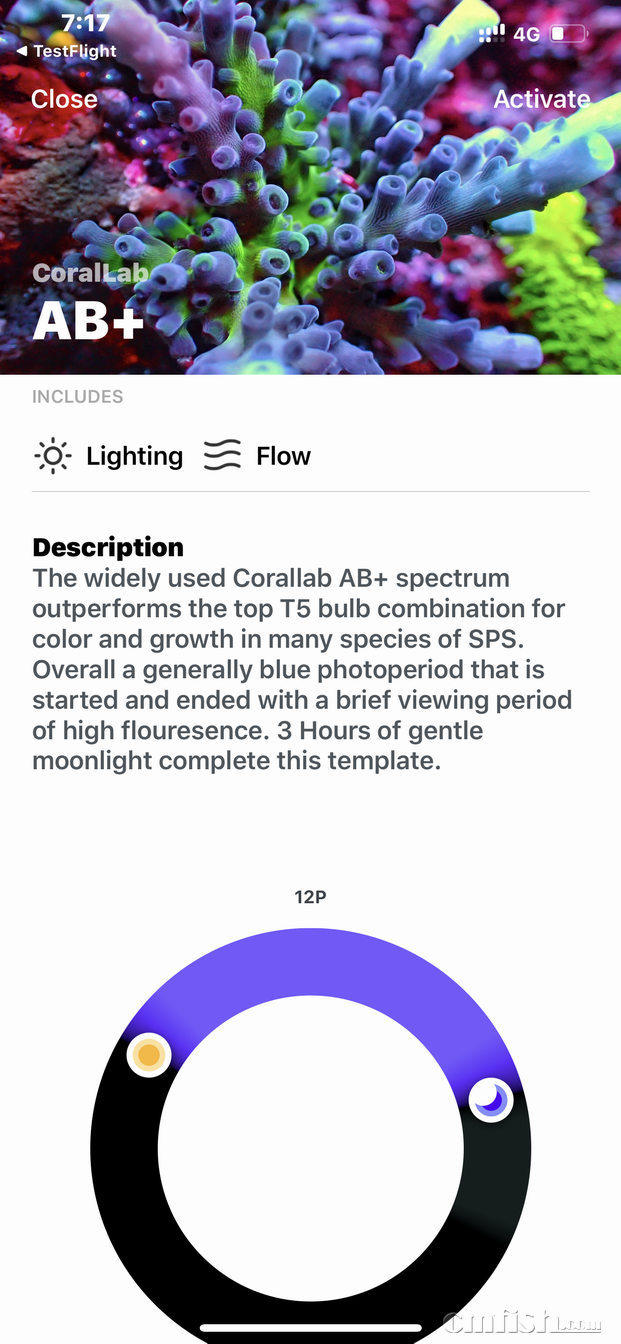This screenshot has width=621, height=1344.
Task: Select the Lighting label text
Action: coord(134,456)
